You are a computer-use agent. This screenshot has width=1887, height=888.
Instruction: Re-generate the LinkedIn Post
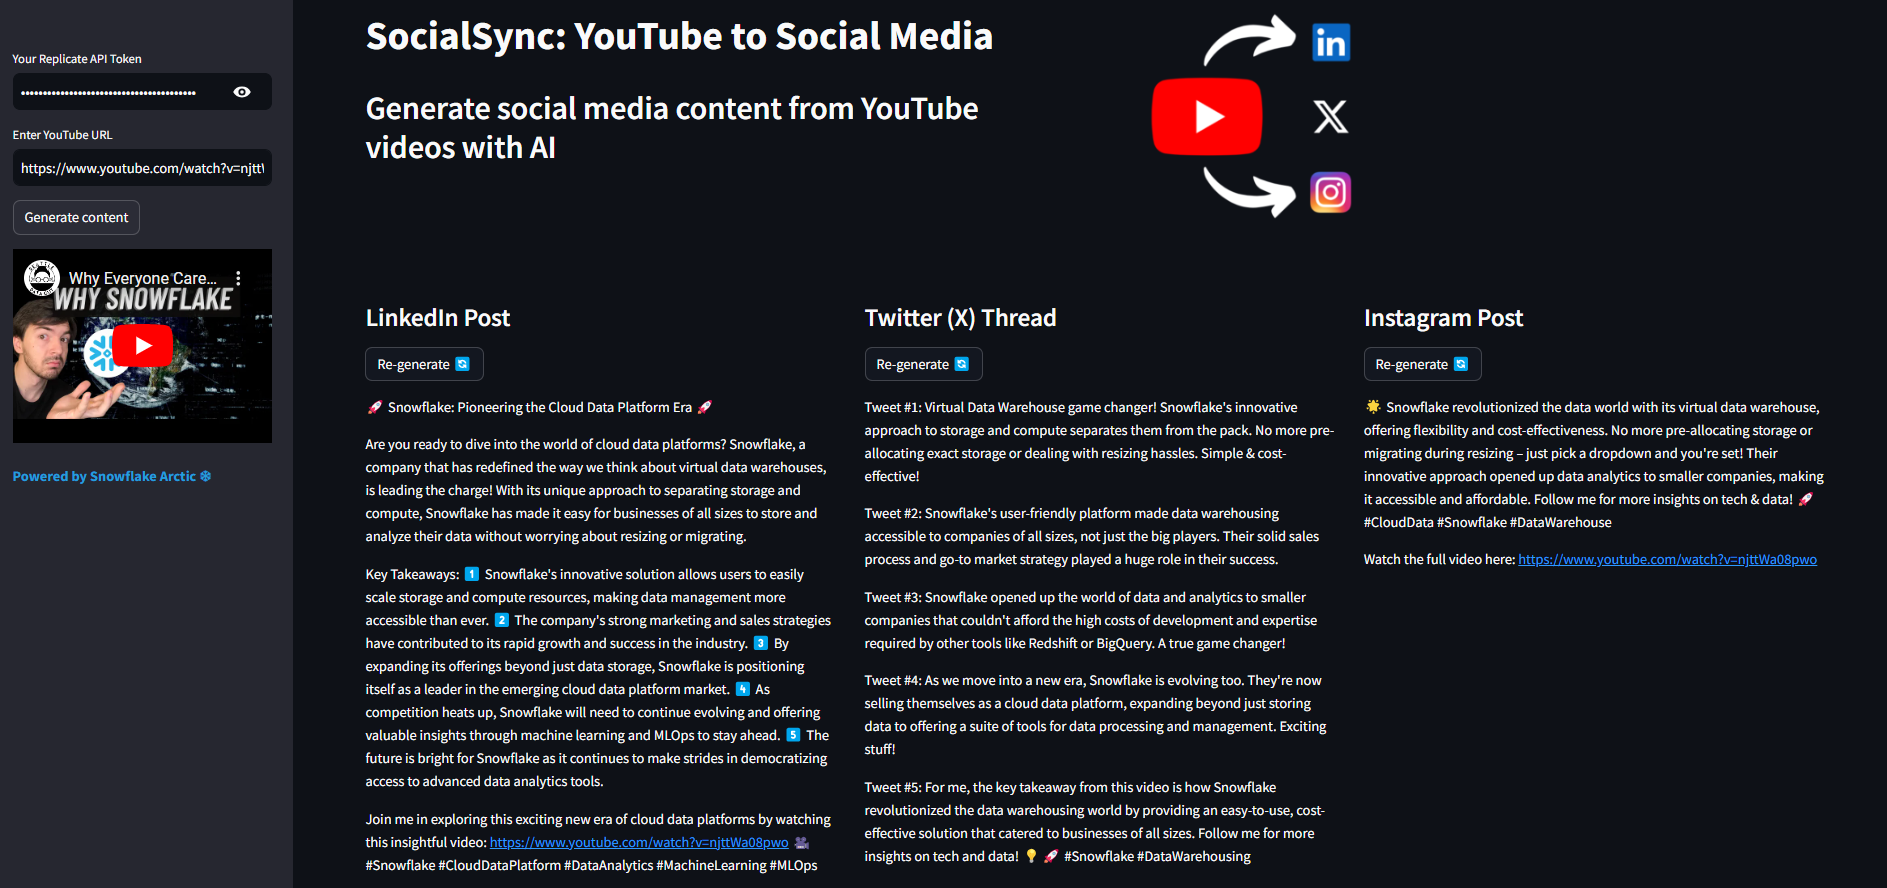tap(424, 364)
